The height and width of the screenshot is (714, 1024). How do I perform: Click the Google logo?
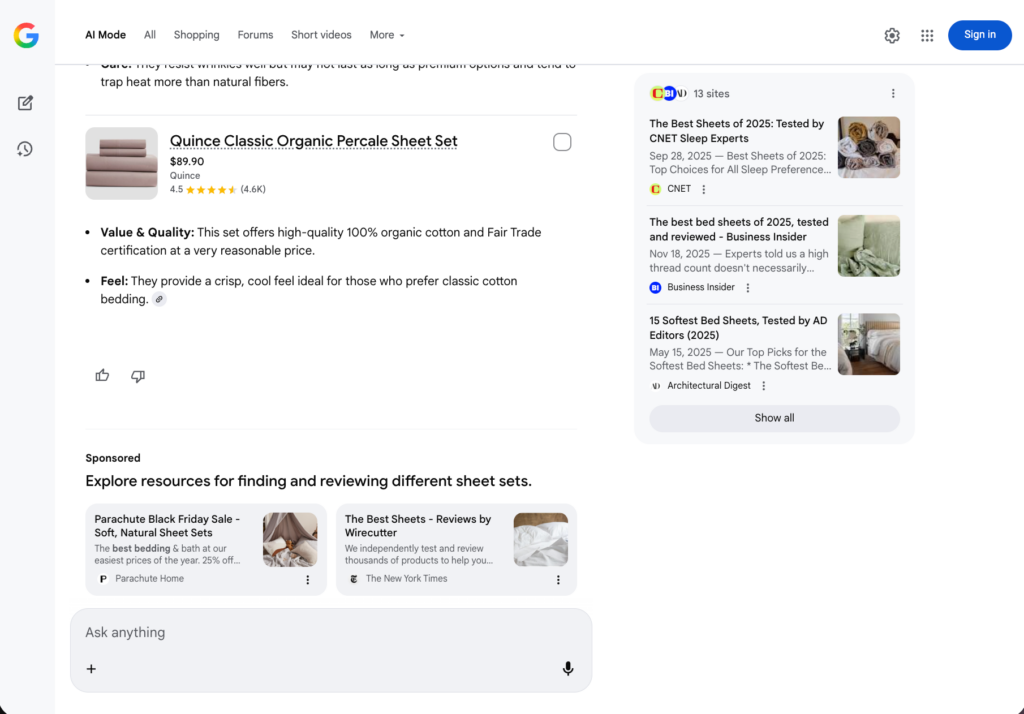point(26,35)
